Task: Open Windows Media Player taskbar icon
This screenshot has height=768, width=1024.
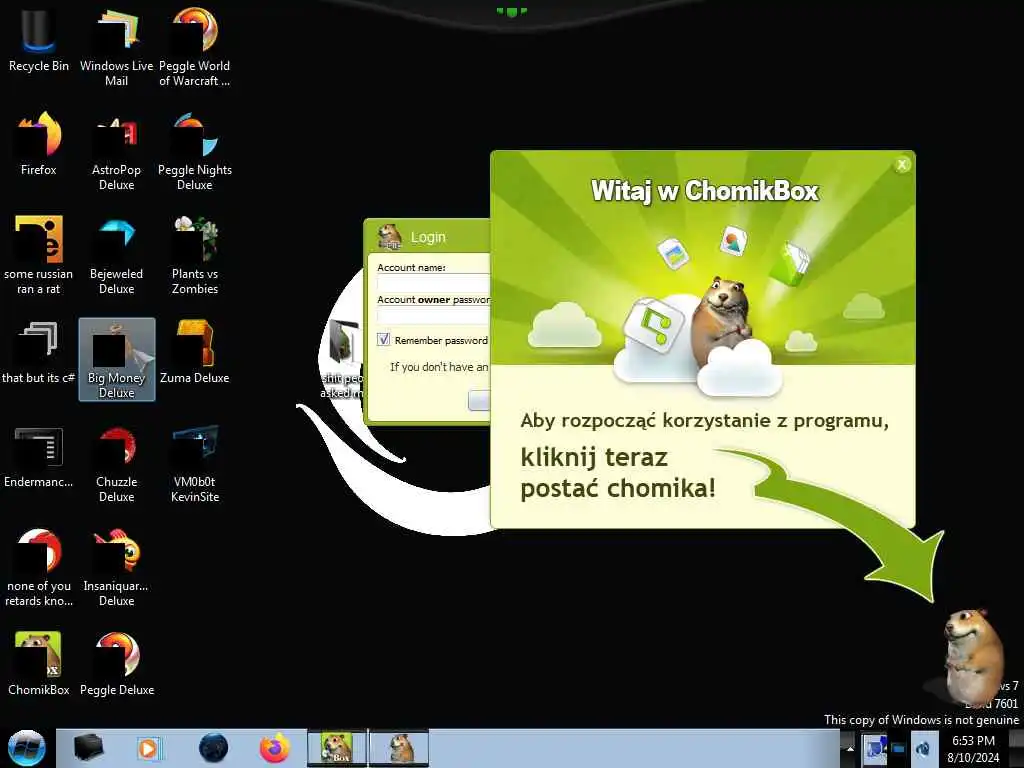Action: pyautogui.click(x=149, y=748)
